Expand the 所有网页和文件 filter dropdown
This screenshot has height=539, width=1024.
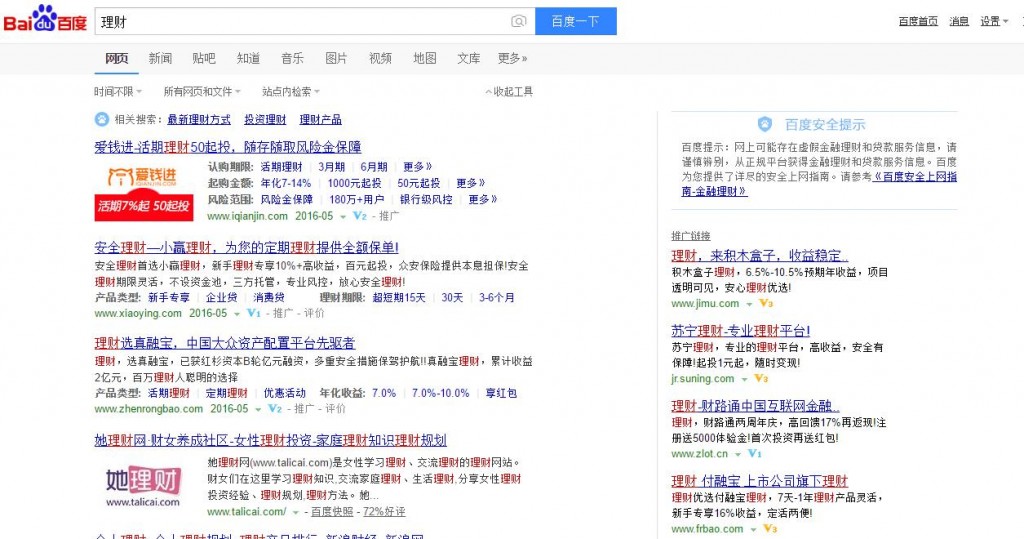[202, 91]
